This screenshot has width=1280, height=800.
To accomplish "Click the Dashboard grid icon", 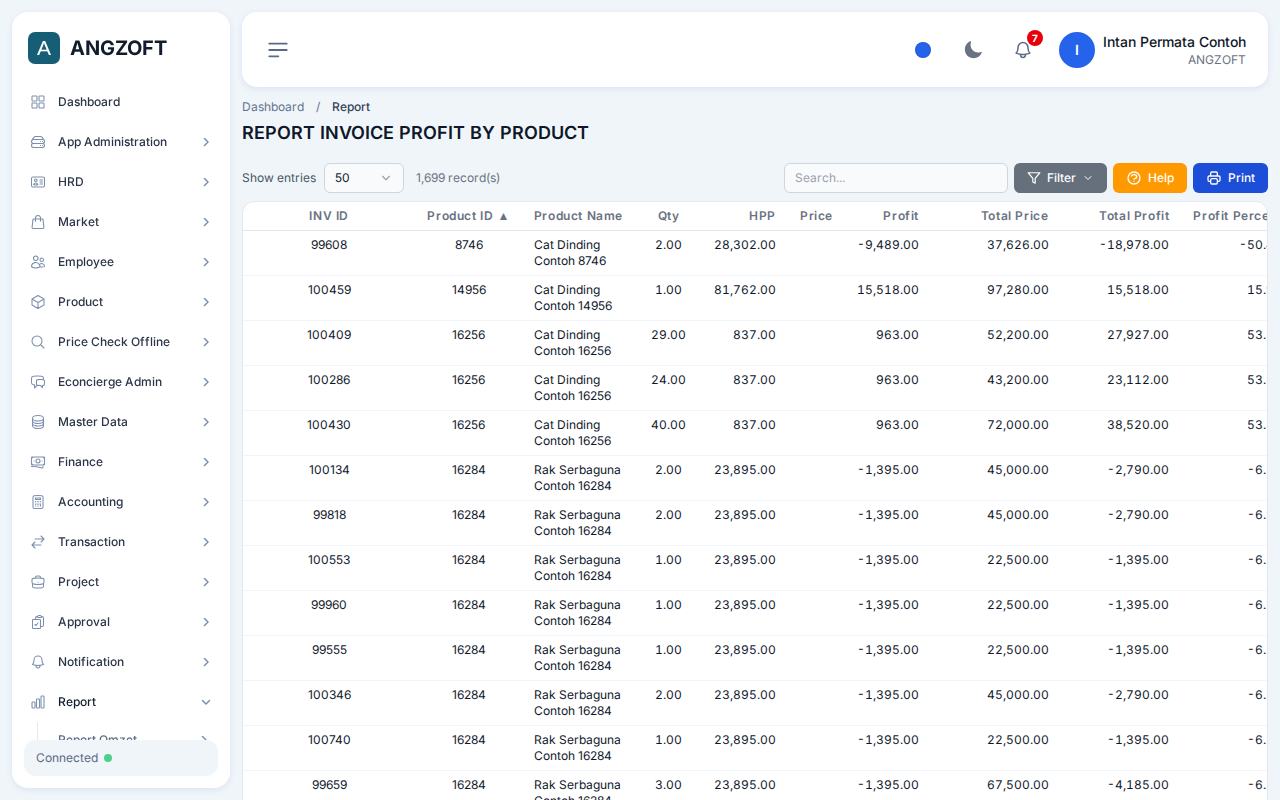I will tap(38, 102).
